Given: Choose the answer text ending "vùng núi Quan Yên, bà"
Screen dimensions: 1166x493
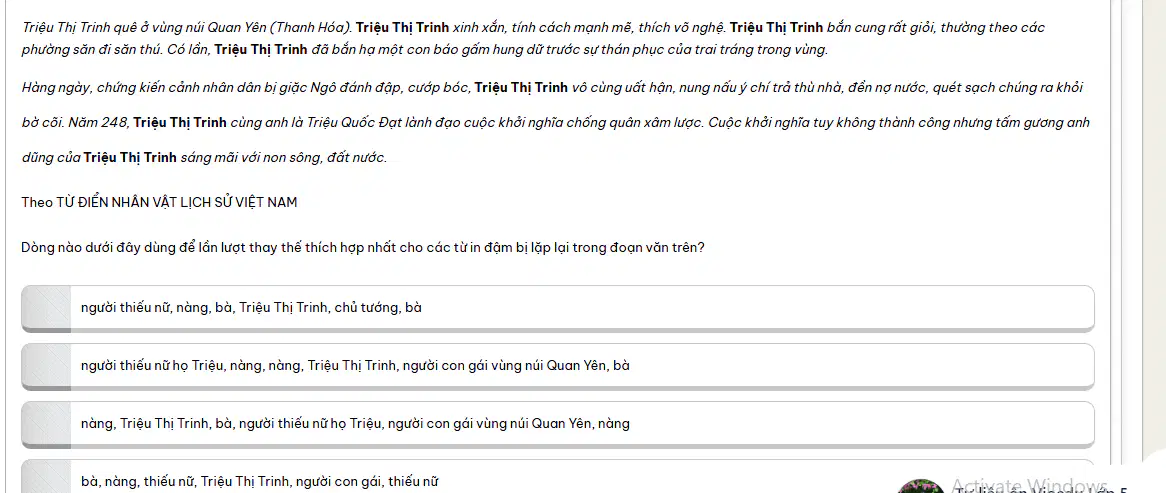Looking at the screenshot, I should [355, 365].
